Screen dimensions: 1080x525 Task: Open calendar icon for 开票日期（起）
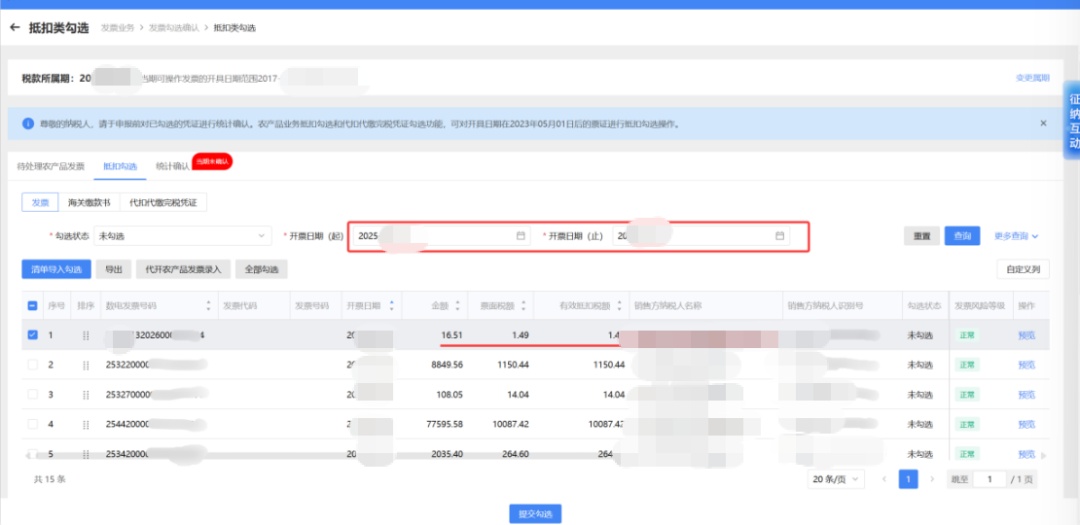click(x=520, y=236)
